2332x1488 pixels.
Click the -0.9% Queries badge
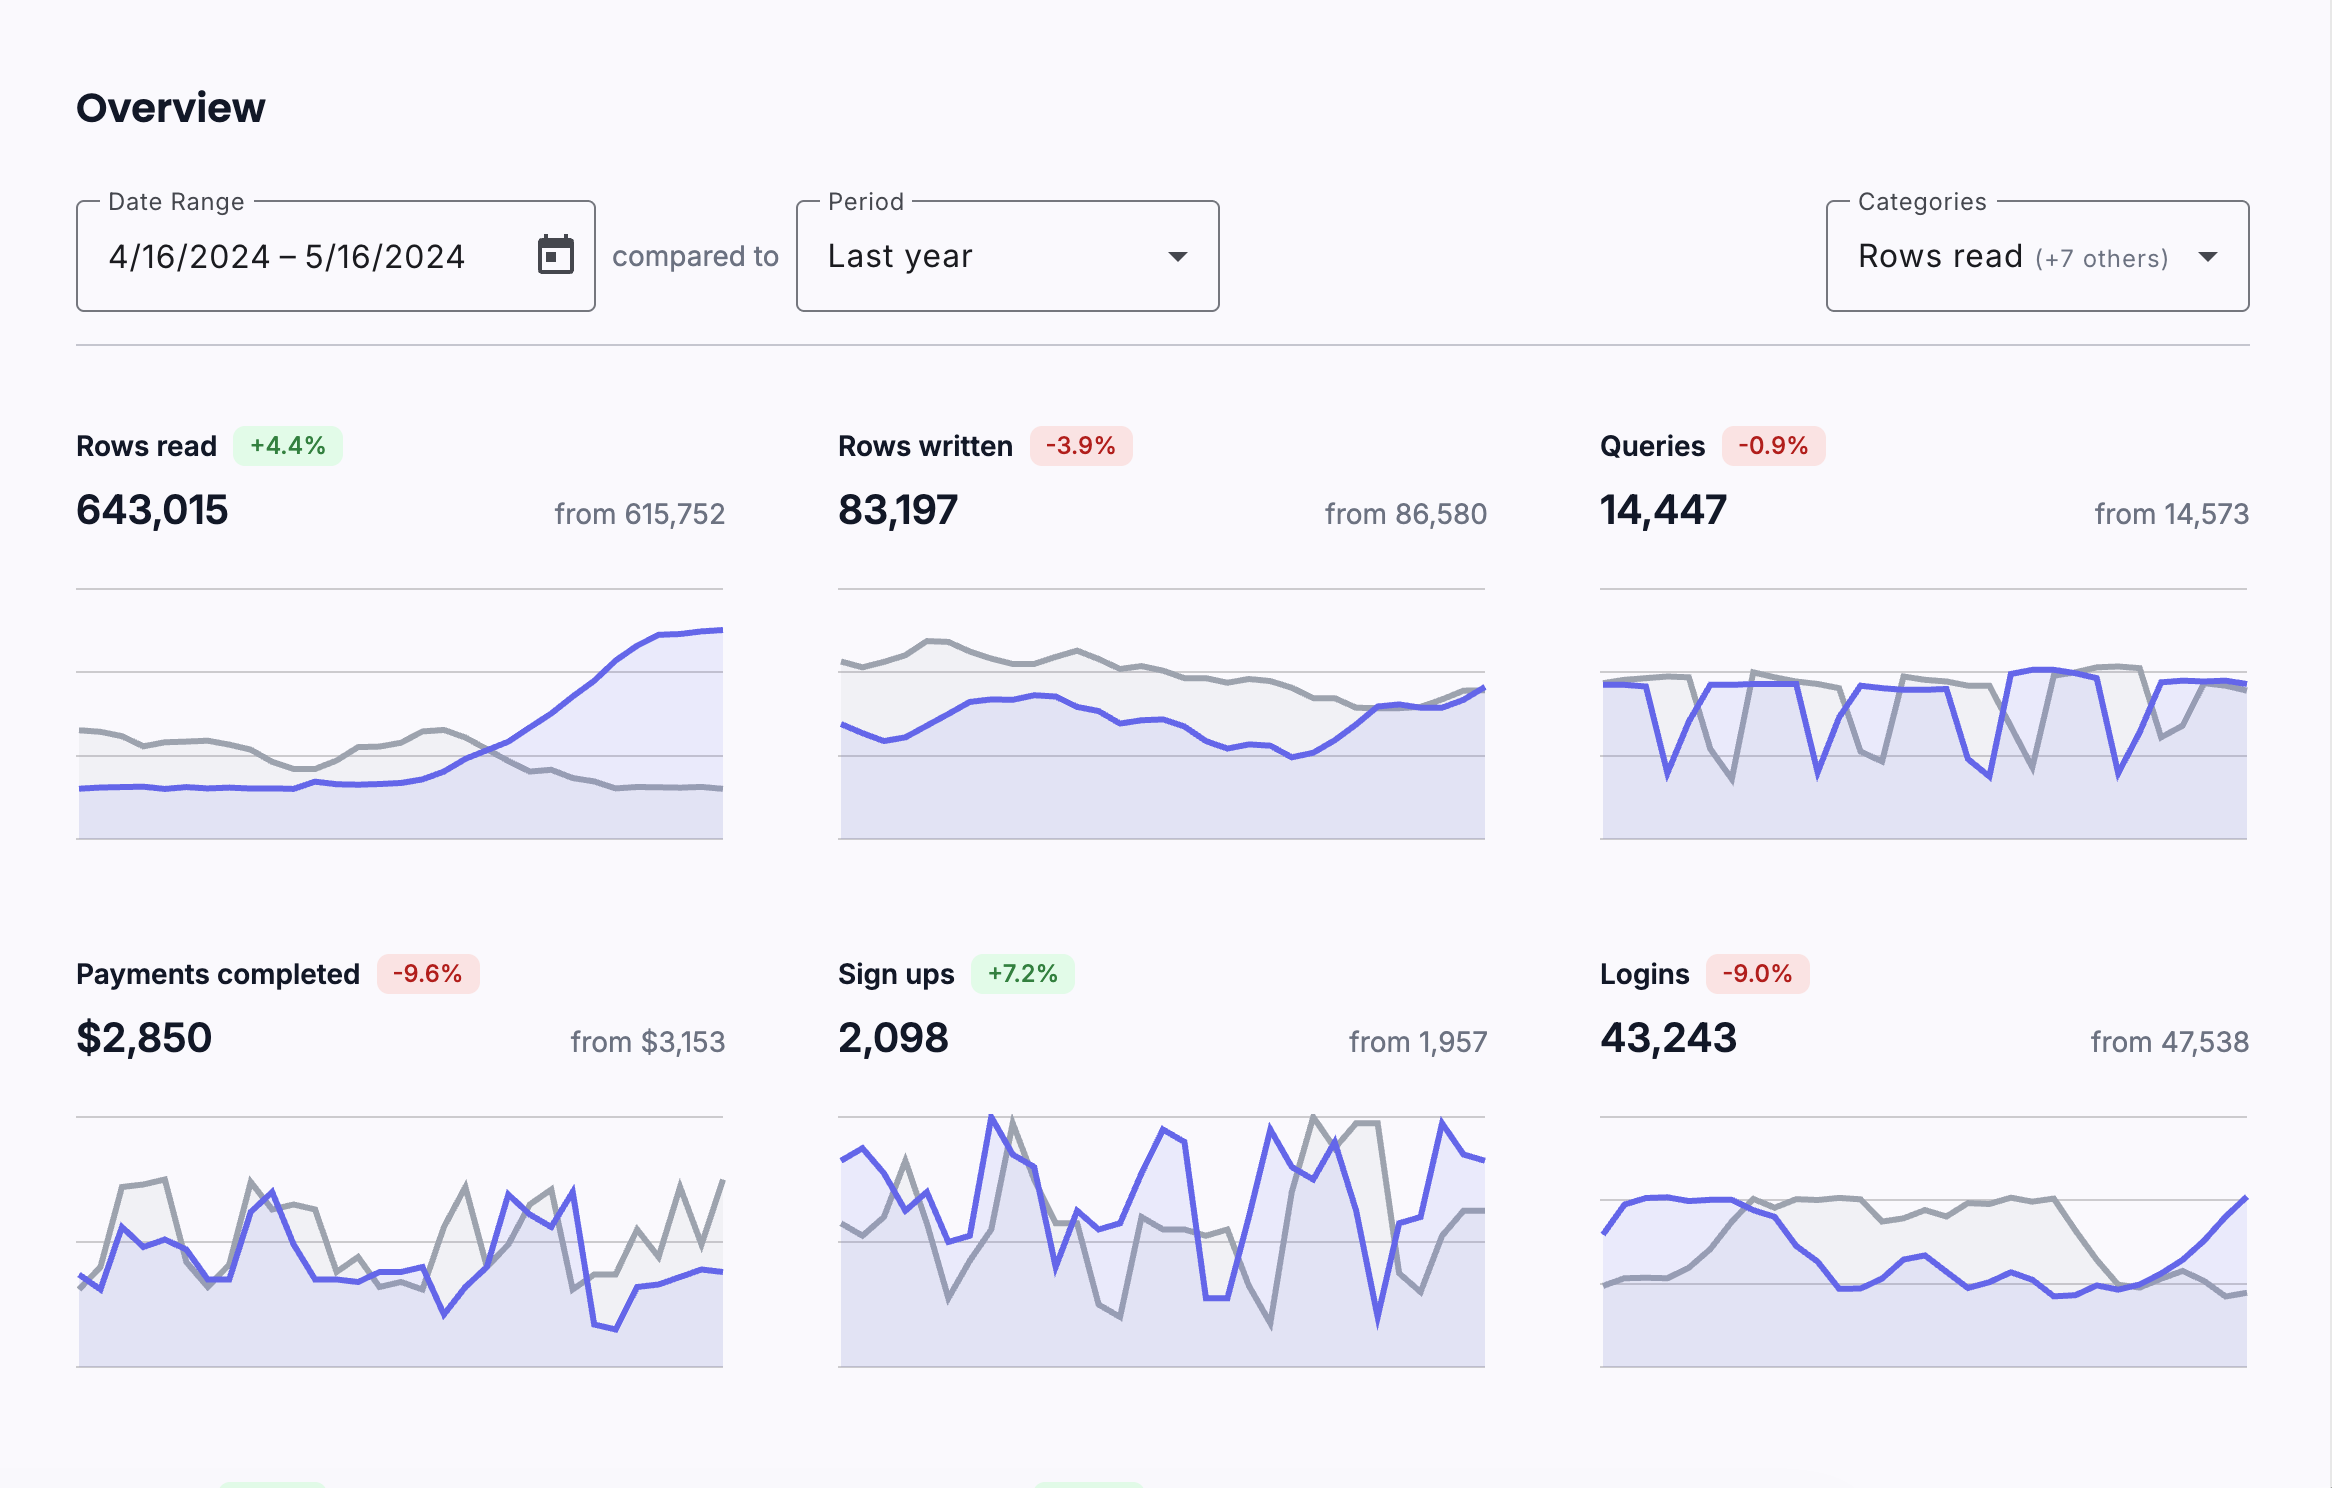1773,446
